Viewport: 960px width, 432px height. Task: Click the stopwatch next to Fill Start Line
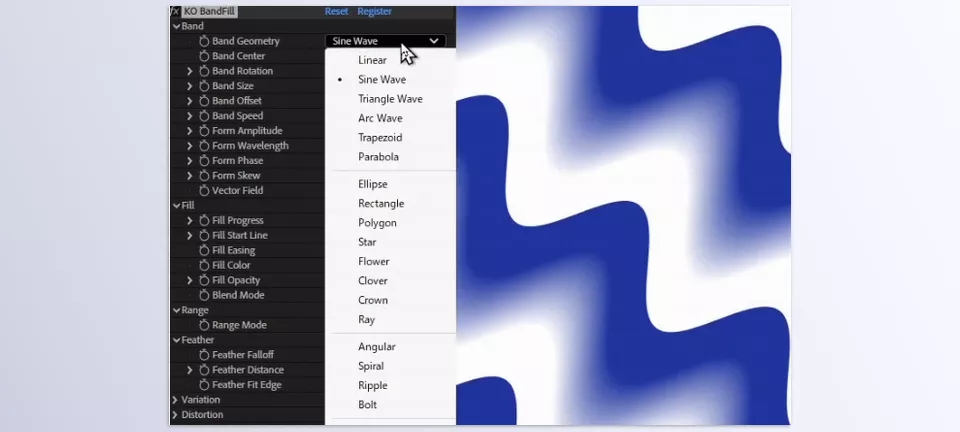(204, 236)
